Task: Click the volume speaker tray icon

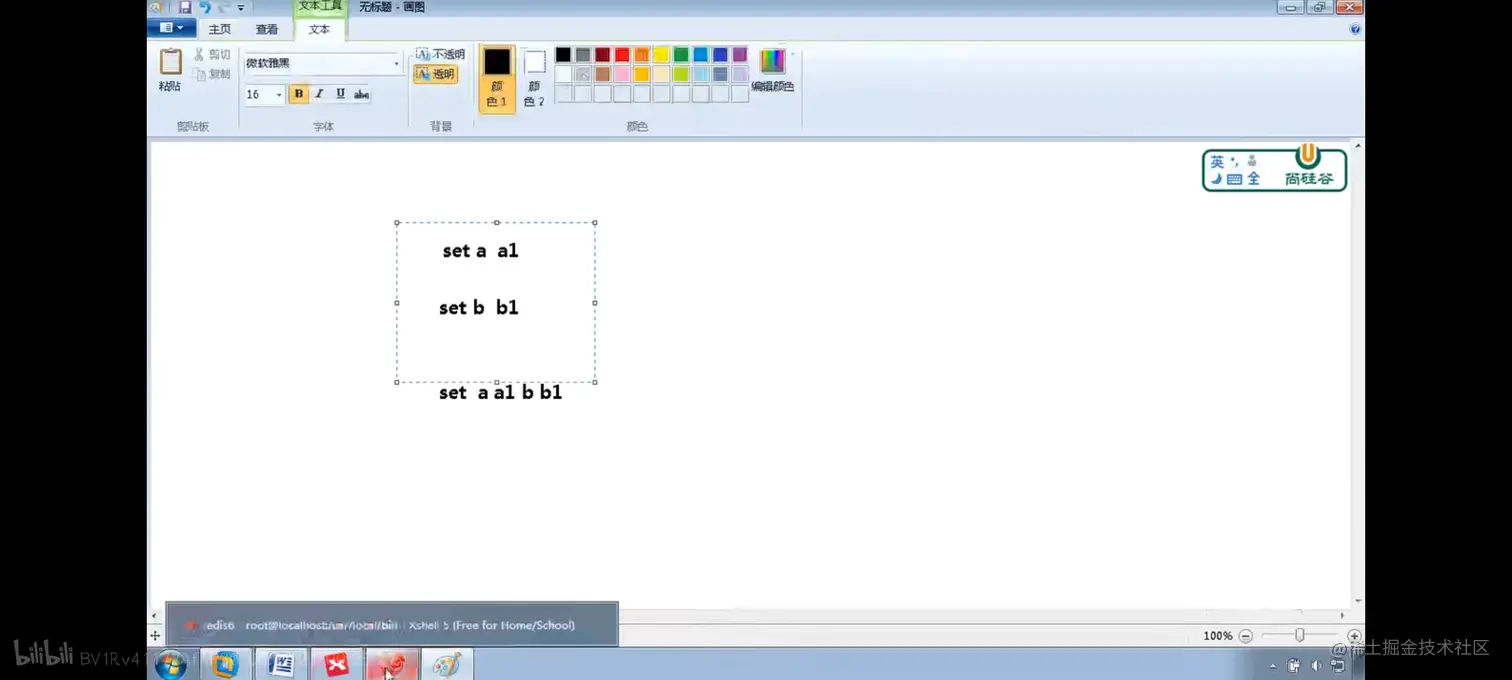Action: (1316, 665)
